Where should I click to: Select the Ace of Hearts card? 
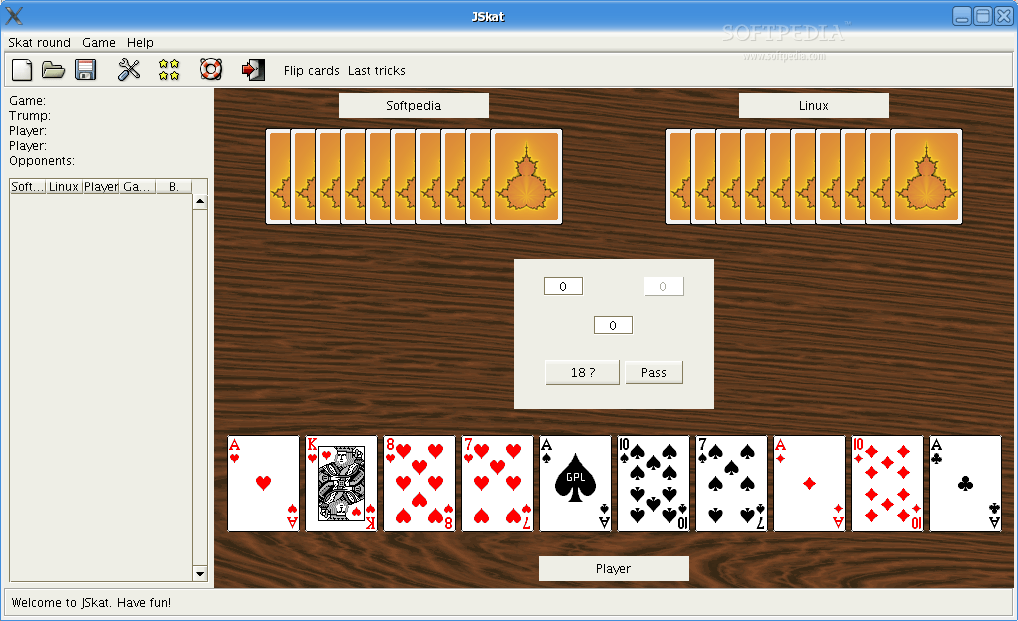264,483
